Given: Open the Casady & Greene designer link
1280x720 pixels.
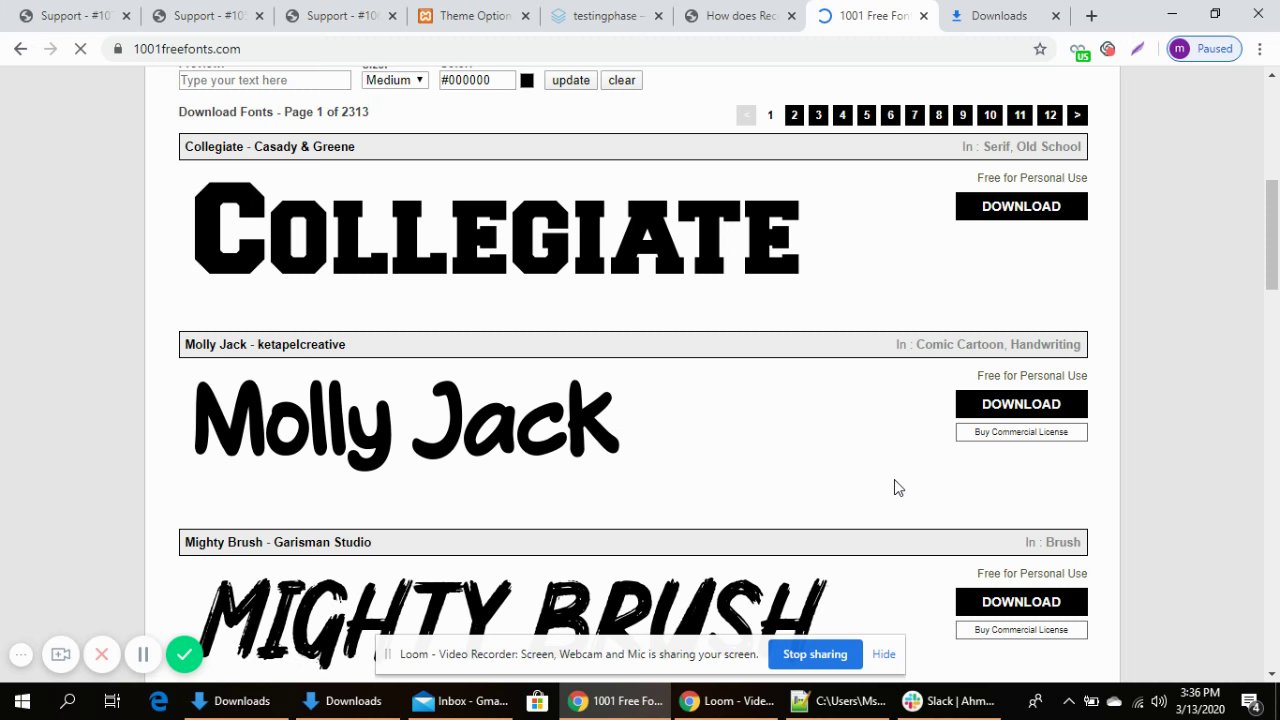Looking at the screenshot, I should pos(304,146).
